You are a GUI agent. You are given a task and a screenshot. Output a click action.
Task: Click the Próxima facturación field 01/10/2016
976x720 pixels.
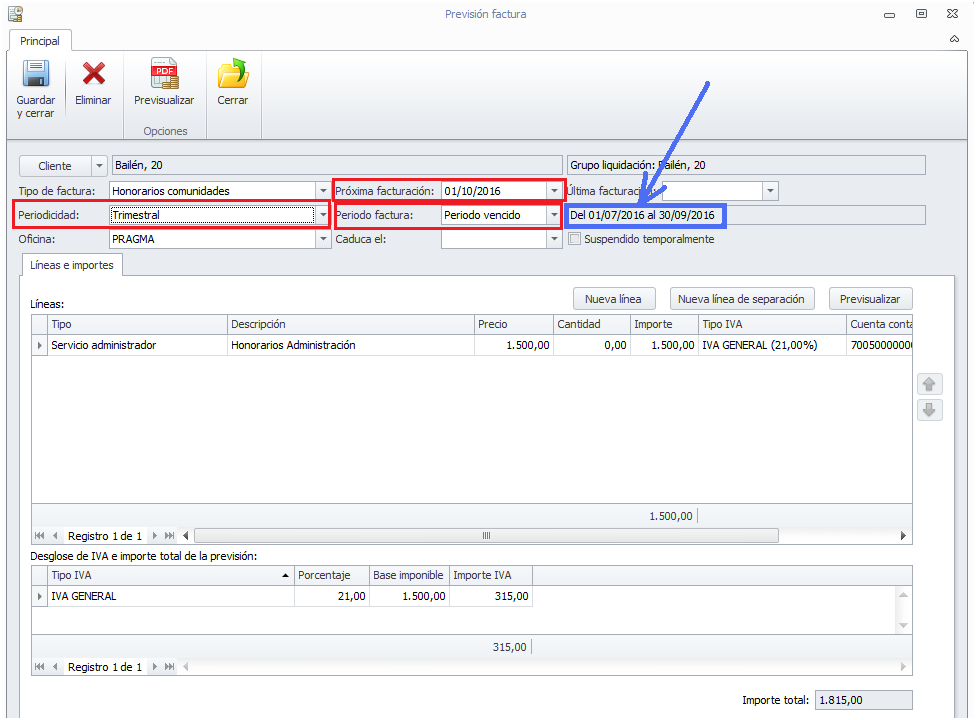[494, 191]
